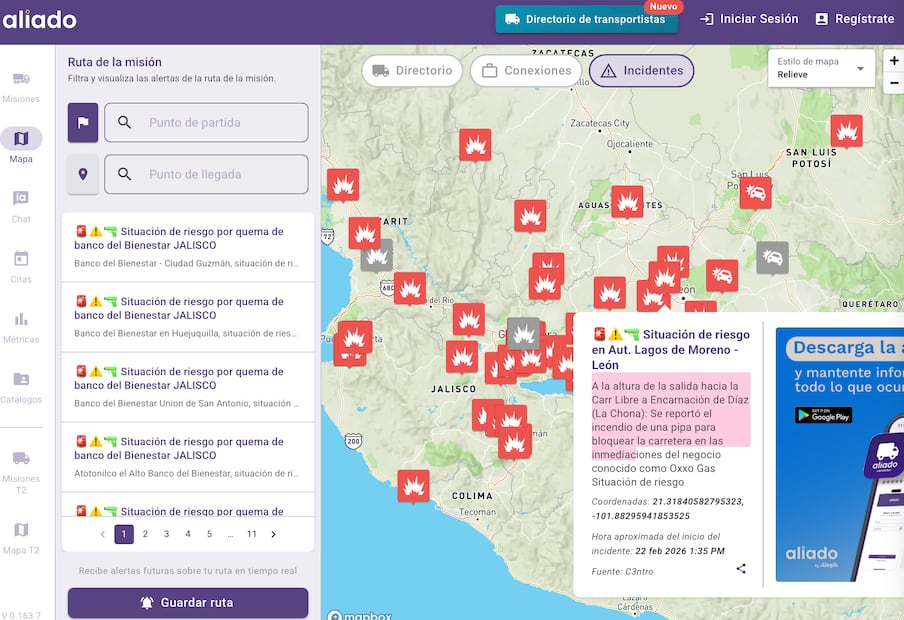Open the Métricas panel from the sidebar
This screenshot has height=620, width=904.
(21, 320)
